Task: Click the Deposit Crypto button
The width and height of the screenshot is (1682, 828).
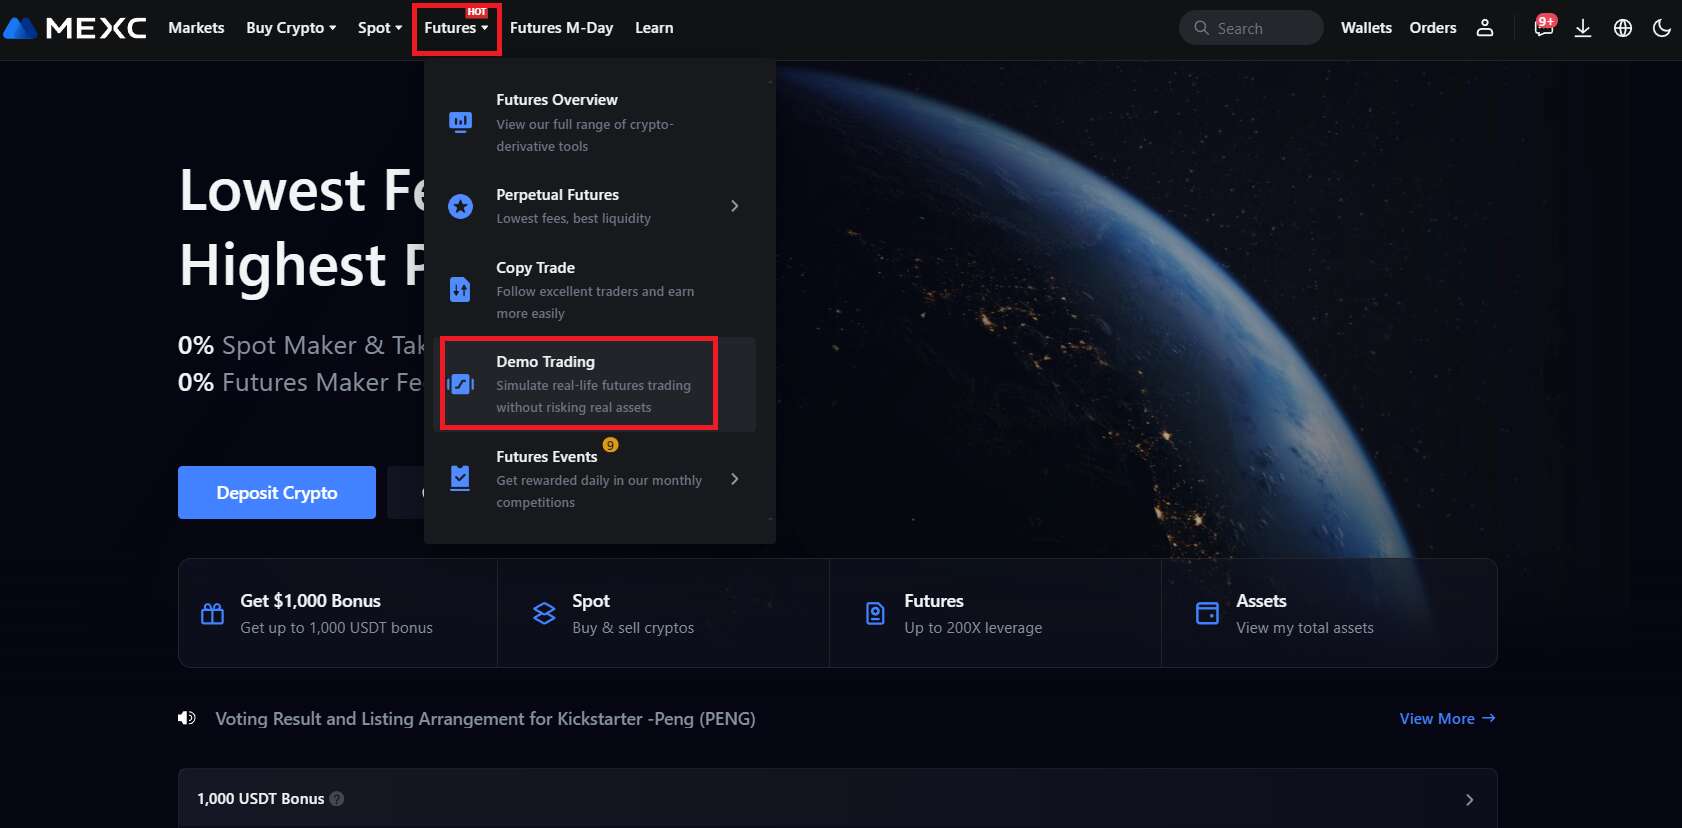Action: pyautogui.click(x=277, y=492)
